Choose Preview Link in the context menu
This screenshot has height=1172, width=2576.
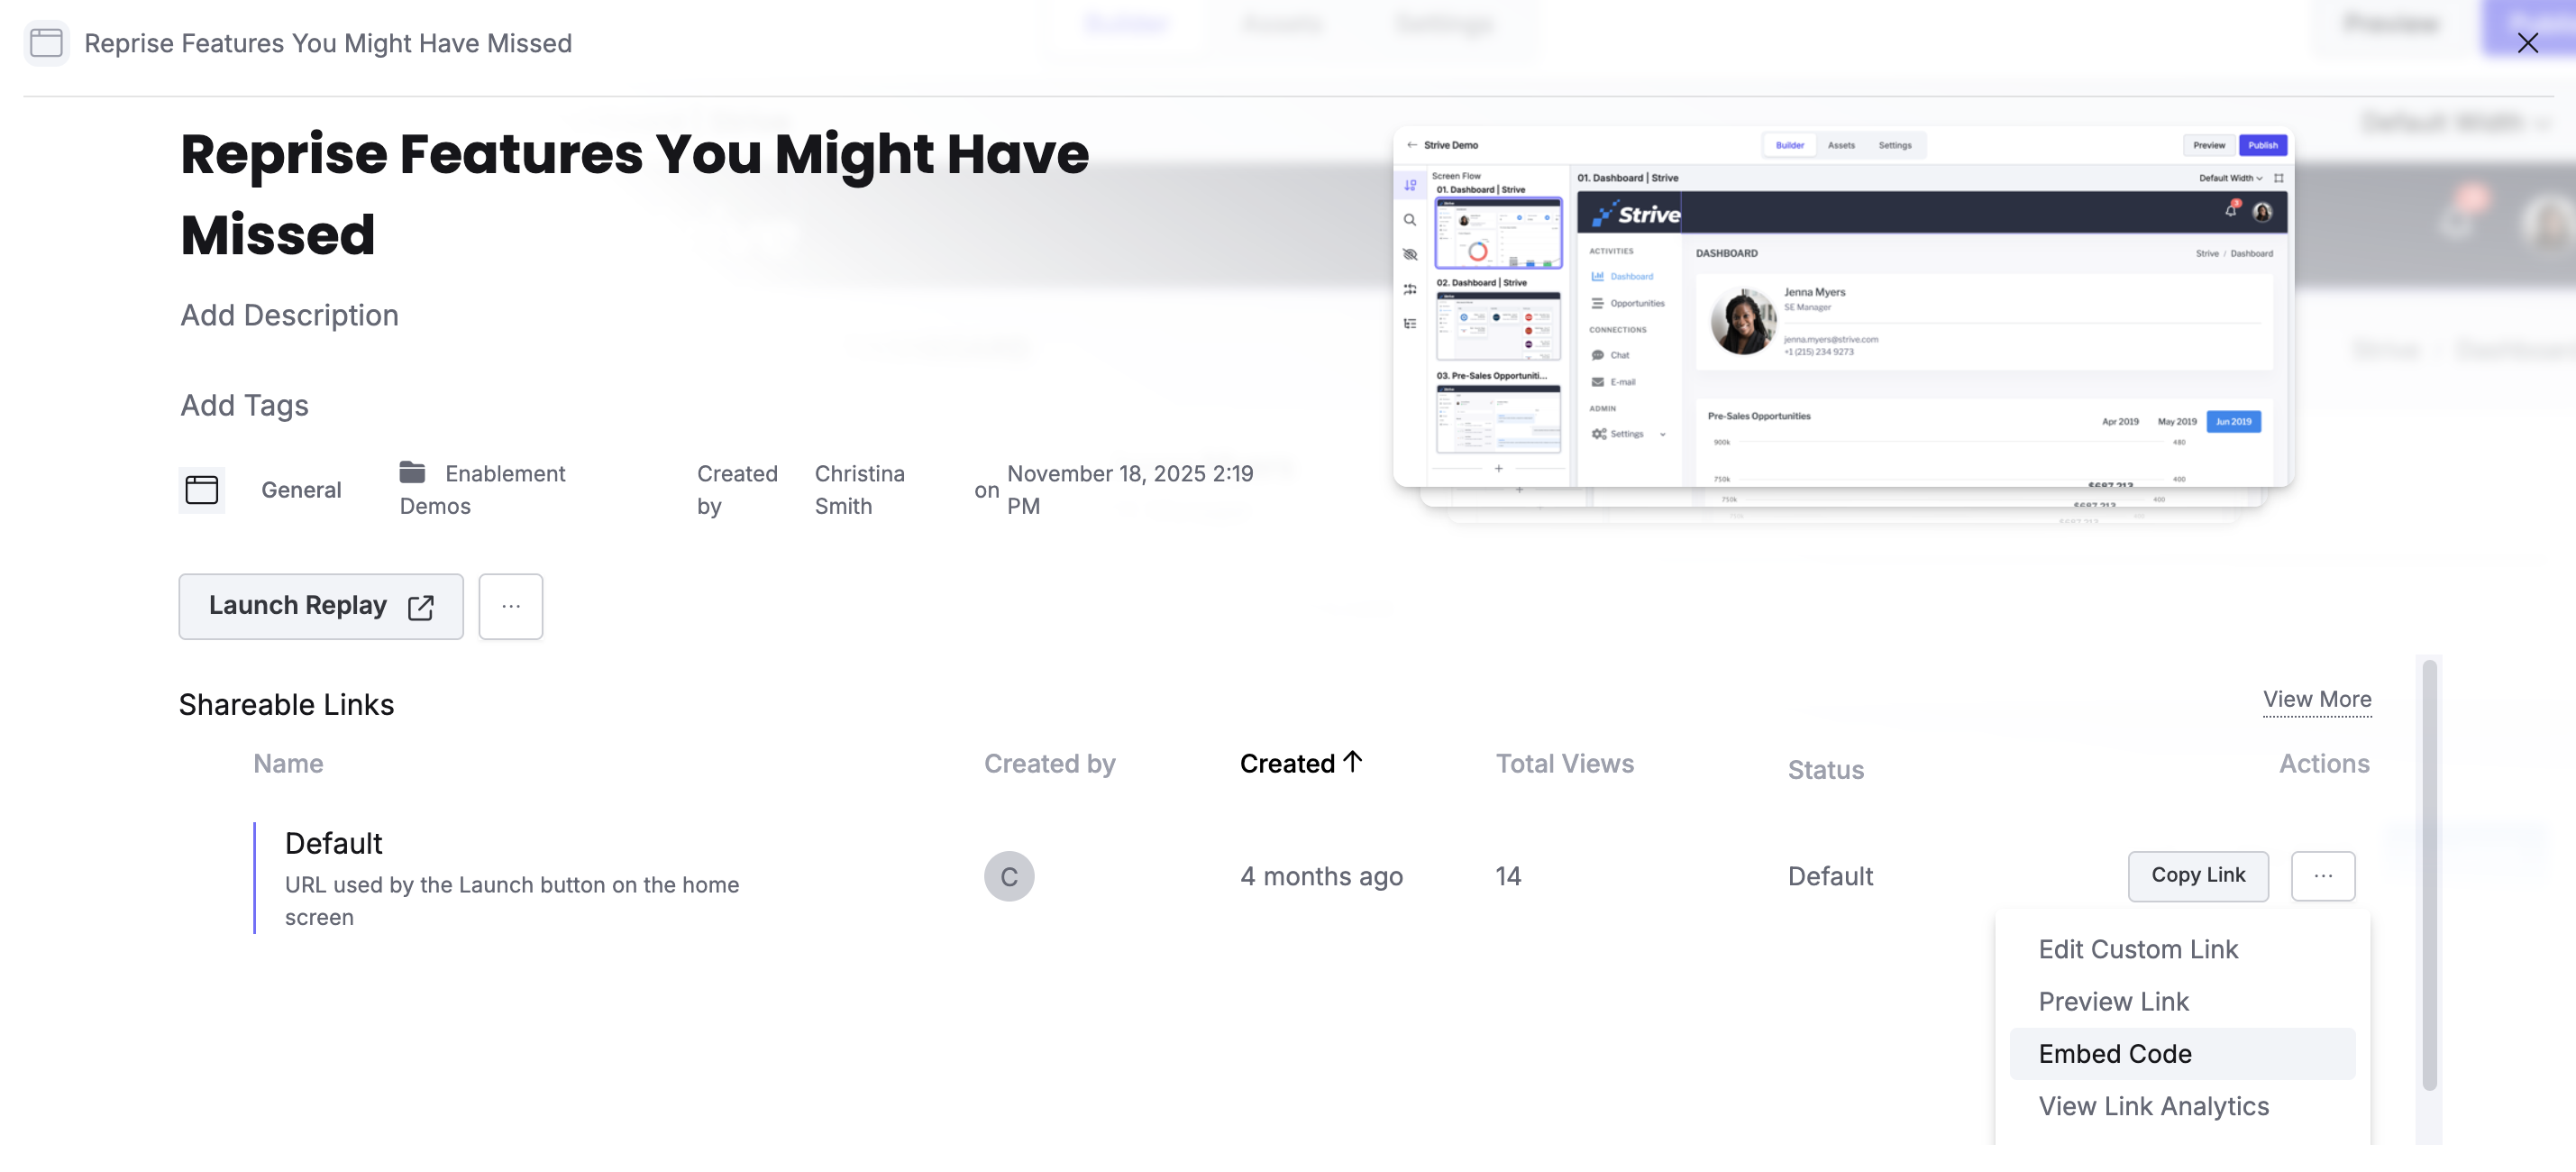click(x=2113, y=1001)
